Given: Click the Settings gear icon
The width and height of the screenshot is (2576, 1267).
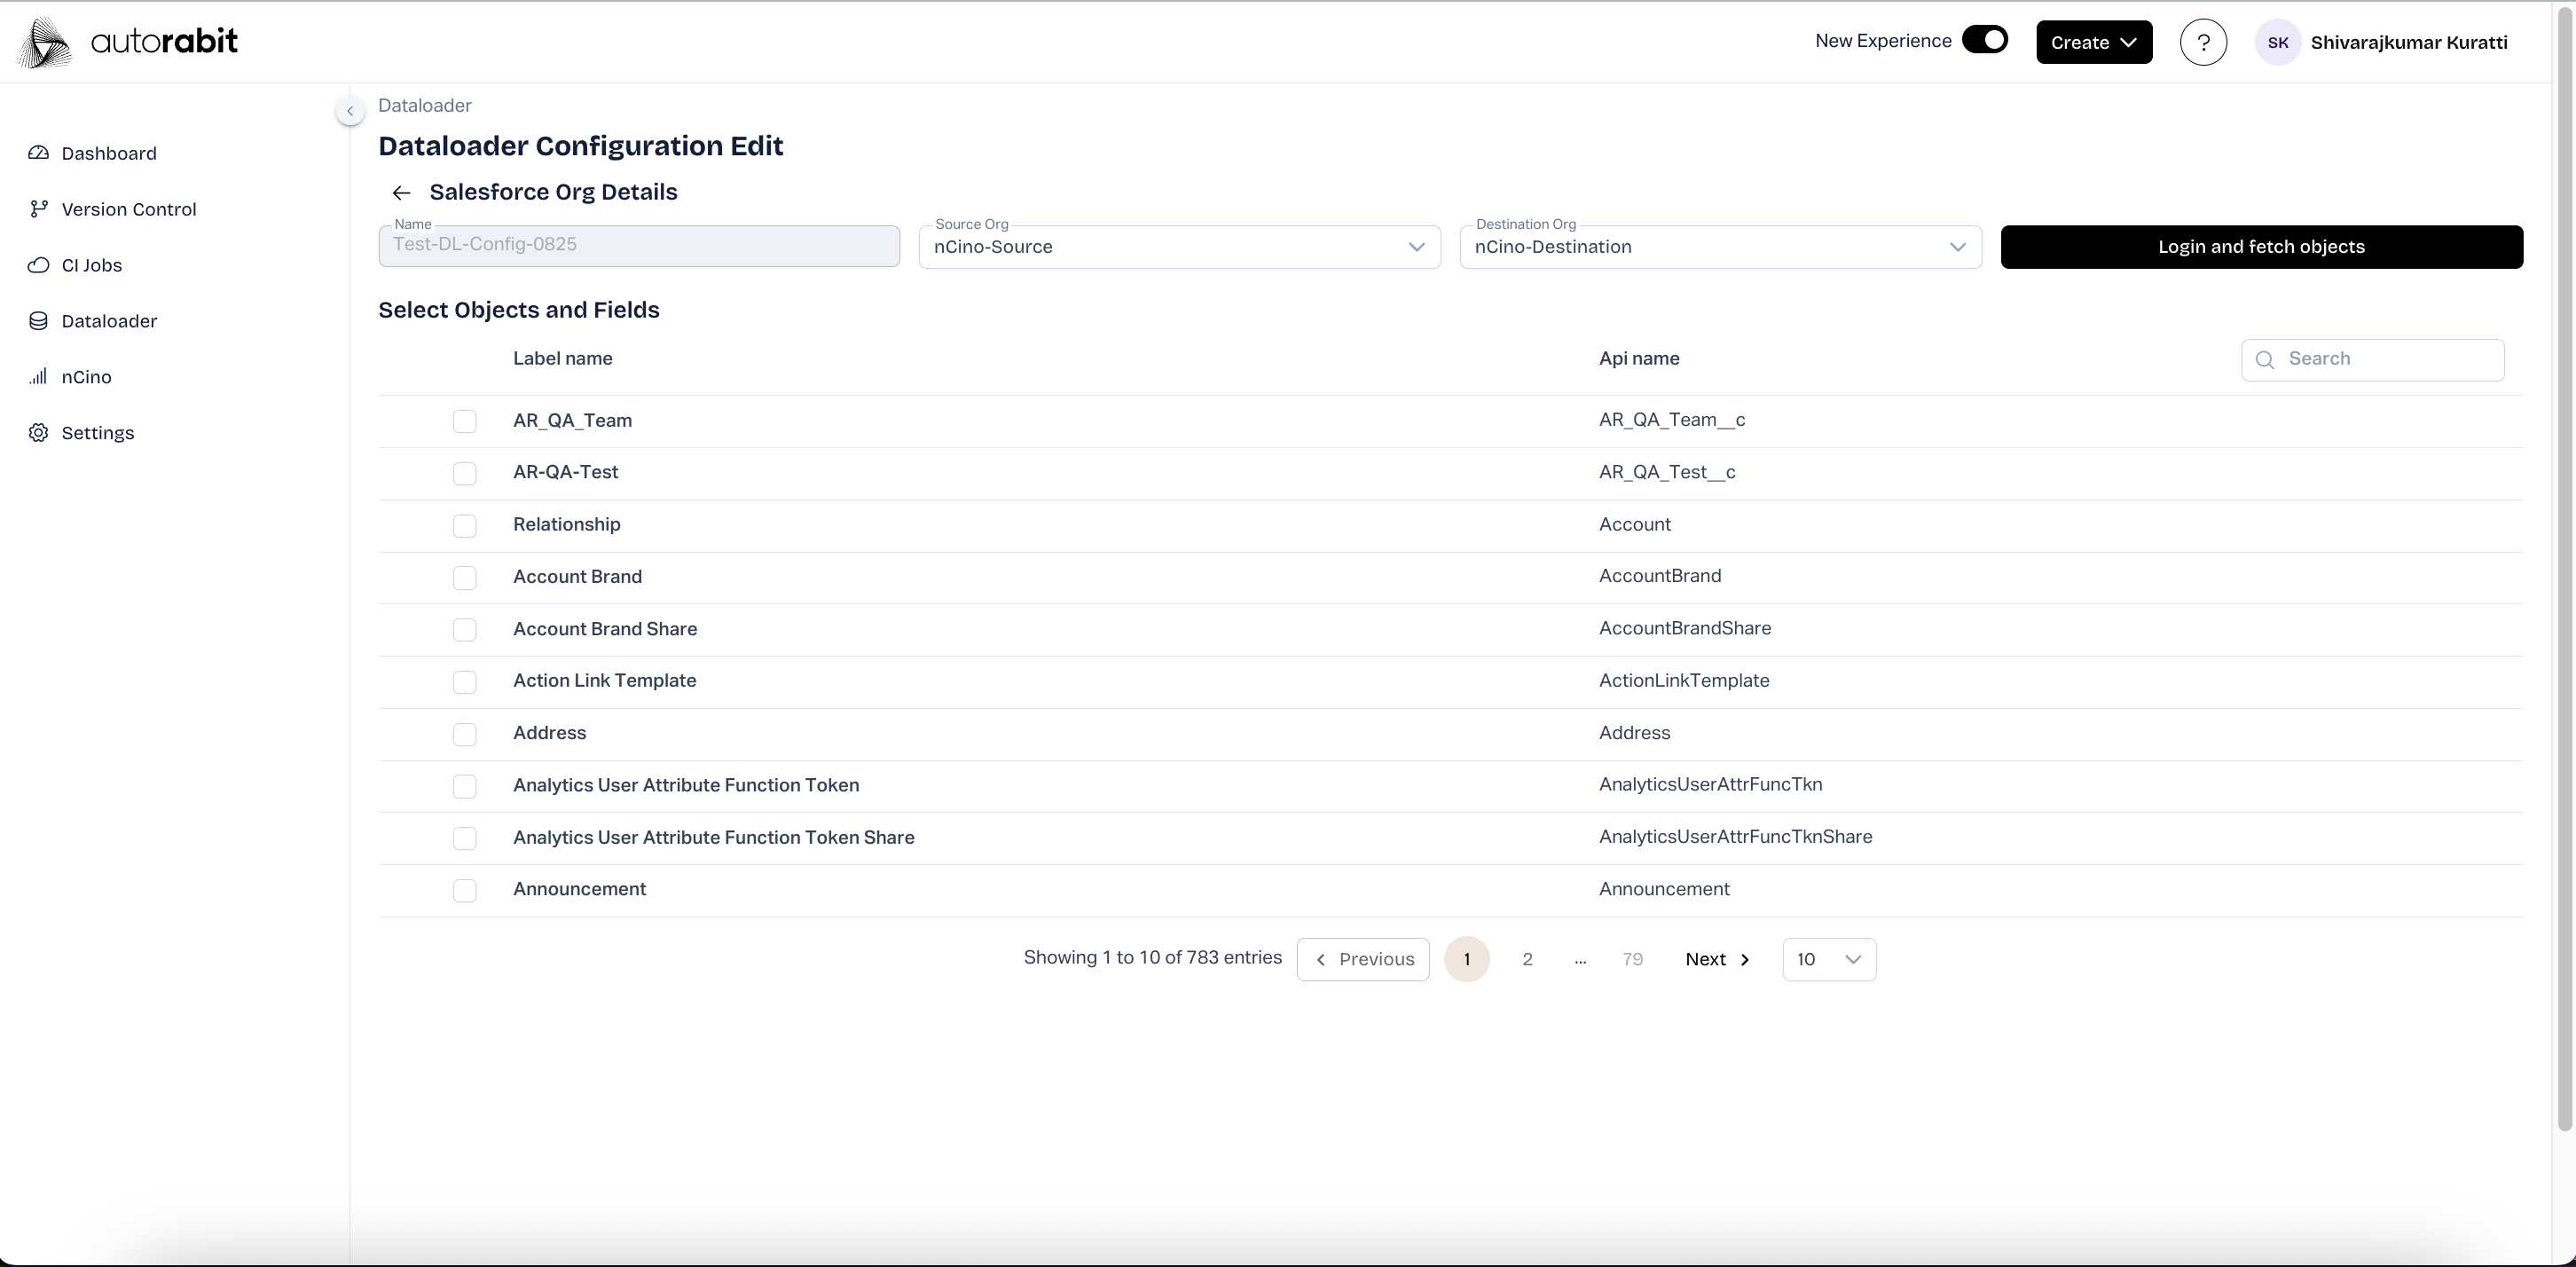Looking at the screenshot, I should pyautogui.click(x=38, y=433).
